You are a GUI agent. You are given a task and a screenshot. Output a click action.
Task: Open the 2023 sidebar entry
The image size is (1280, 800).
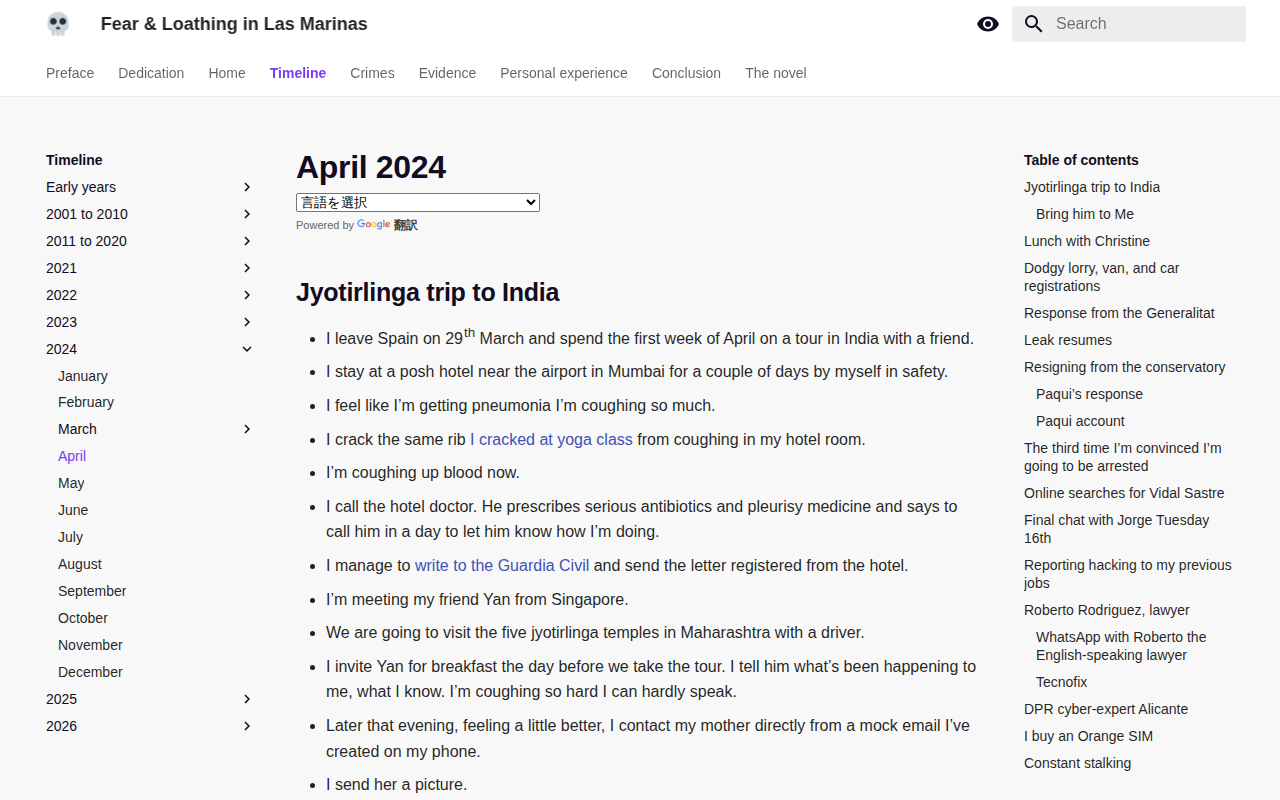click(61, 322)
